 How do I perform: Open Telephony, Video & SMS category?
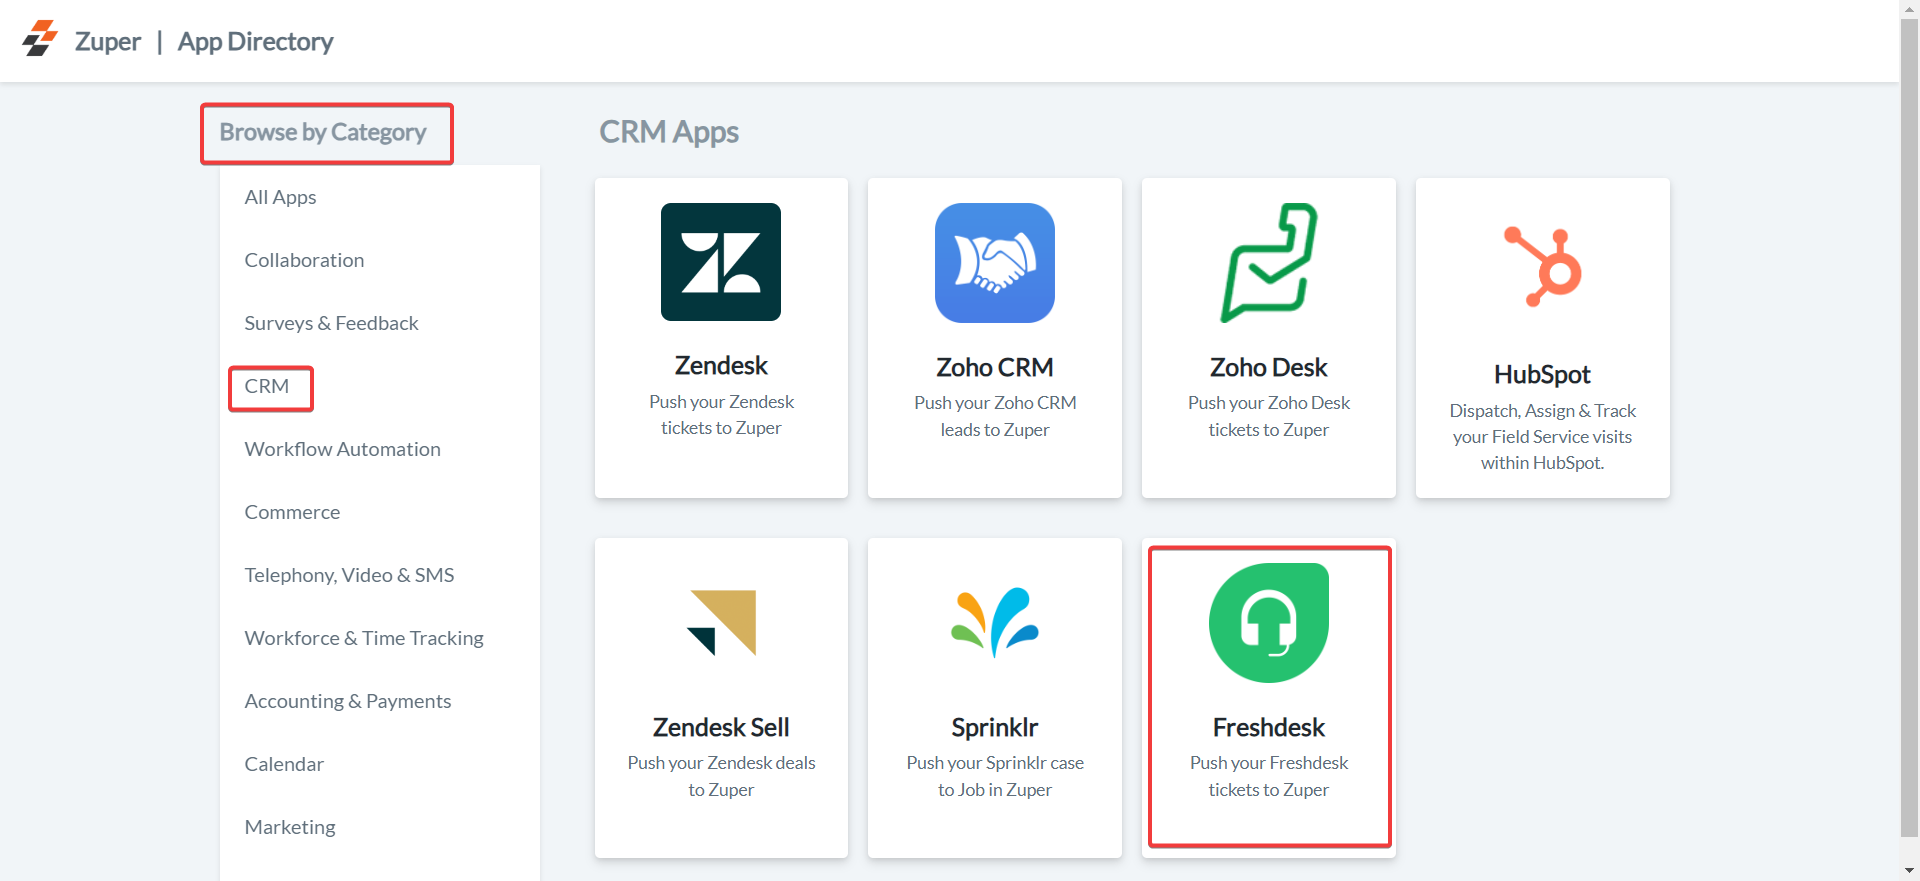point(349,575)
